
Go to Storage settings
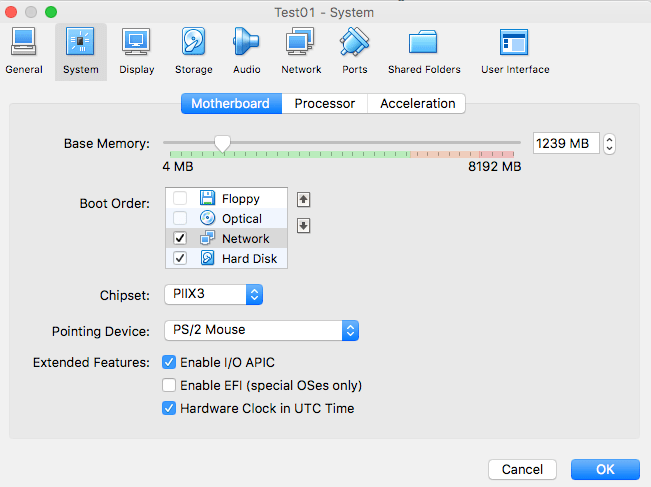coord(193,51)
